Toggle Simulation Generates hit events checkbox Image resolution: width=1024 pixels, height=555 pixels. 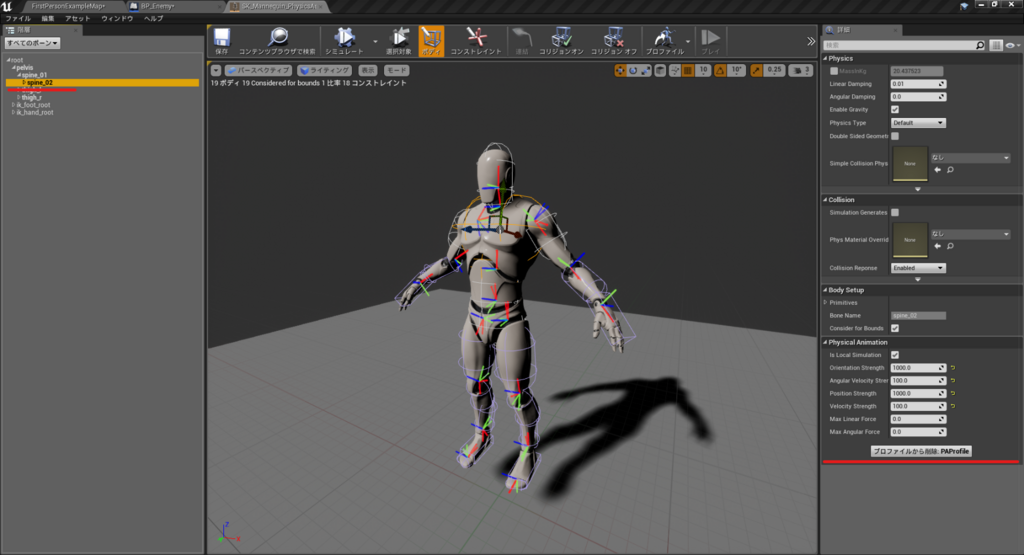click(895, 212)
